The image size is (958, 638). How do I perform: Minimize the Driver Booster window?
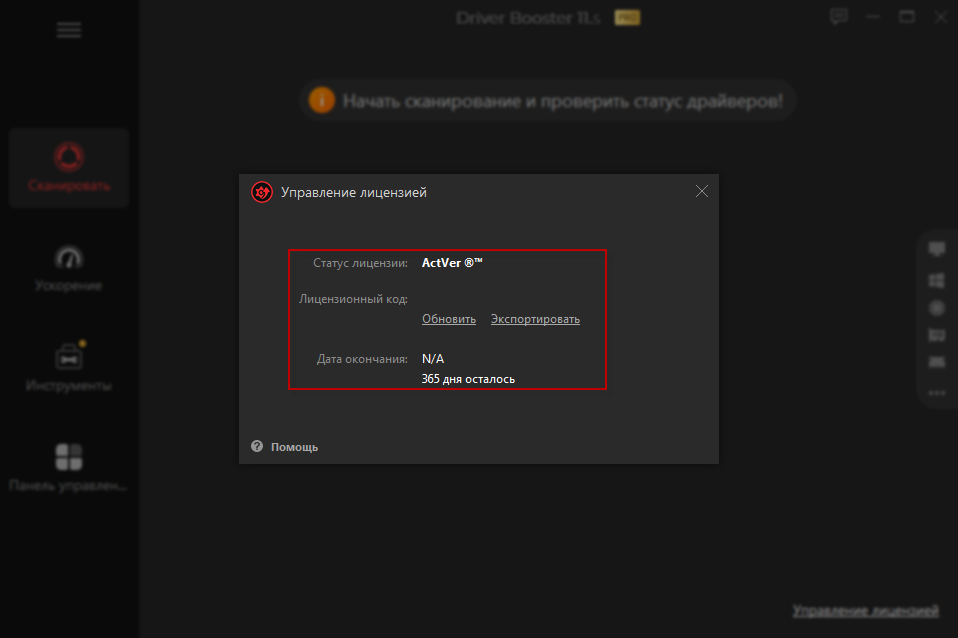point(873,17)
